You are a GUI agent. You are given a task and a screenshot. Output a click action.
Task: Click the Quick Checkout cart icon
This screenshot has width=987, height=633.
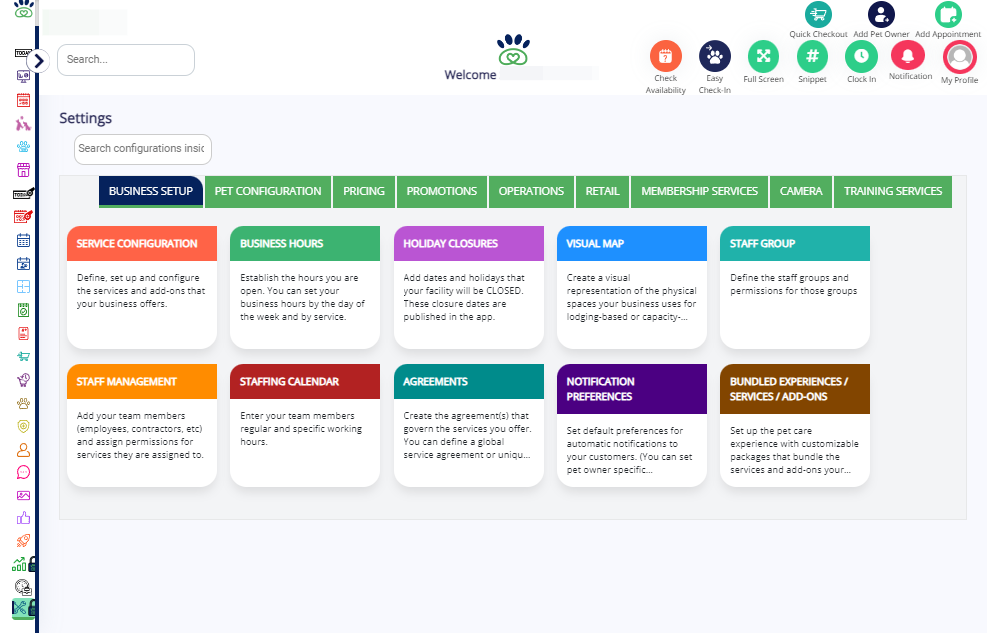(818, 14)
